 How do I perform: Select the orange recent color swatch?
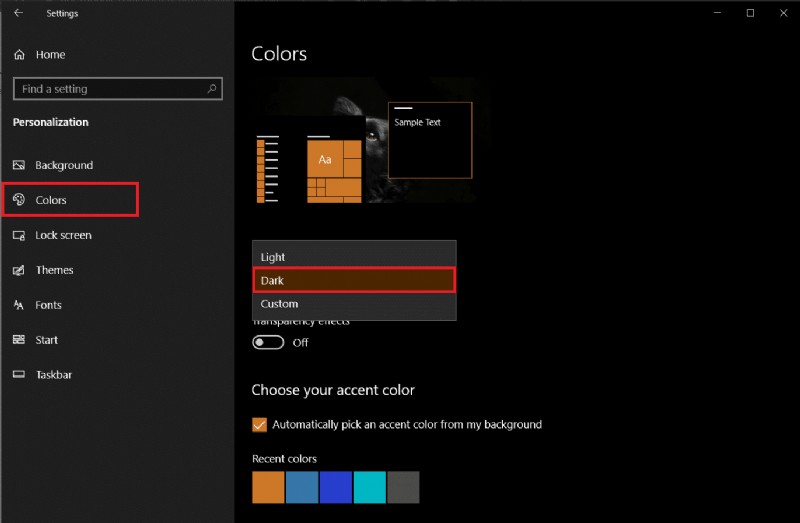268,487
